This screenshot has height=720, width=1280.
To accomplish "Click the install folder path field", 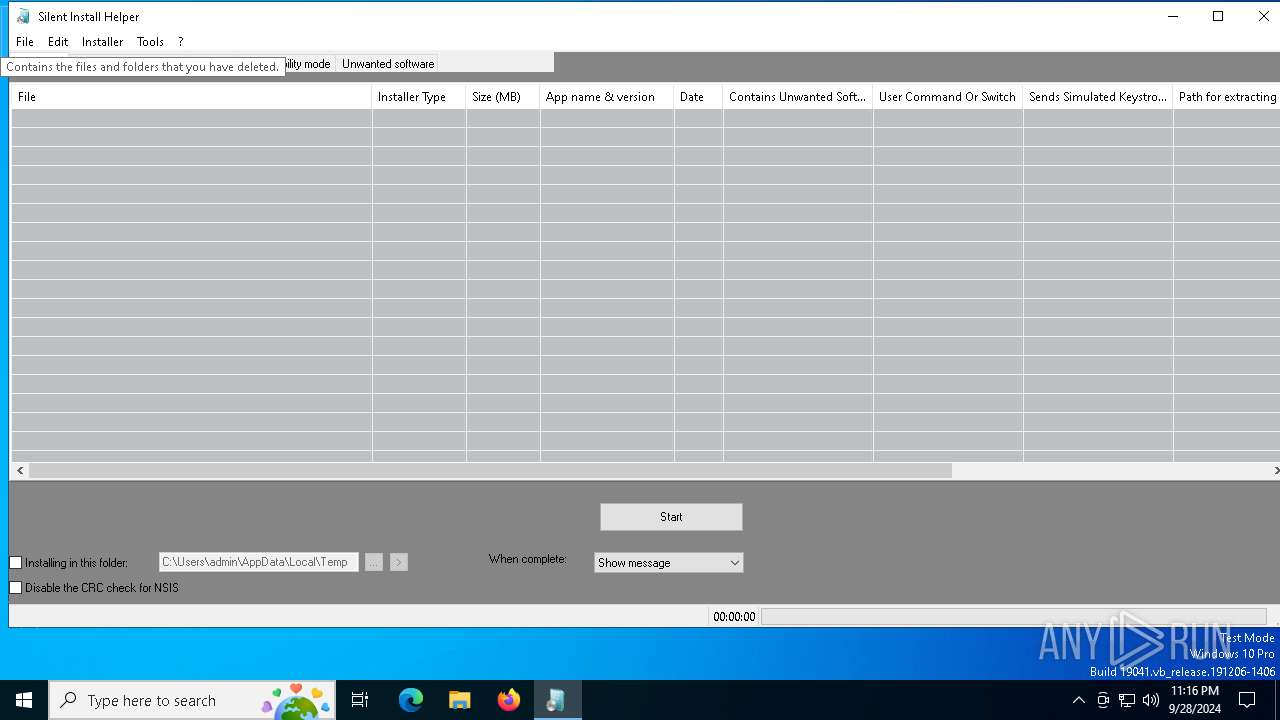I will [259, 562].
